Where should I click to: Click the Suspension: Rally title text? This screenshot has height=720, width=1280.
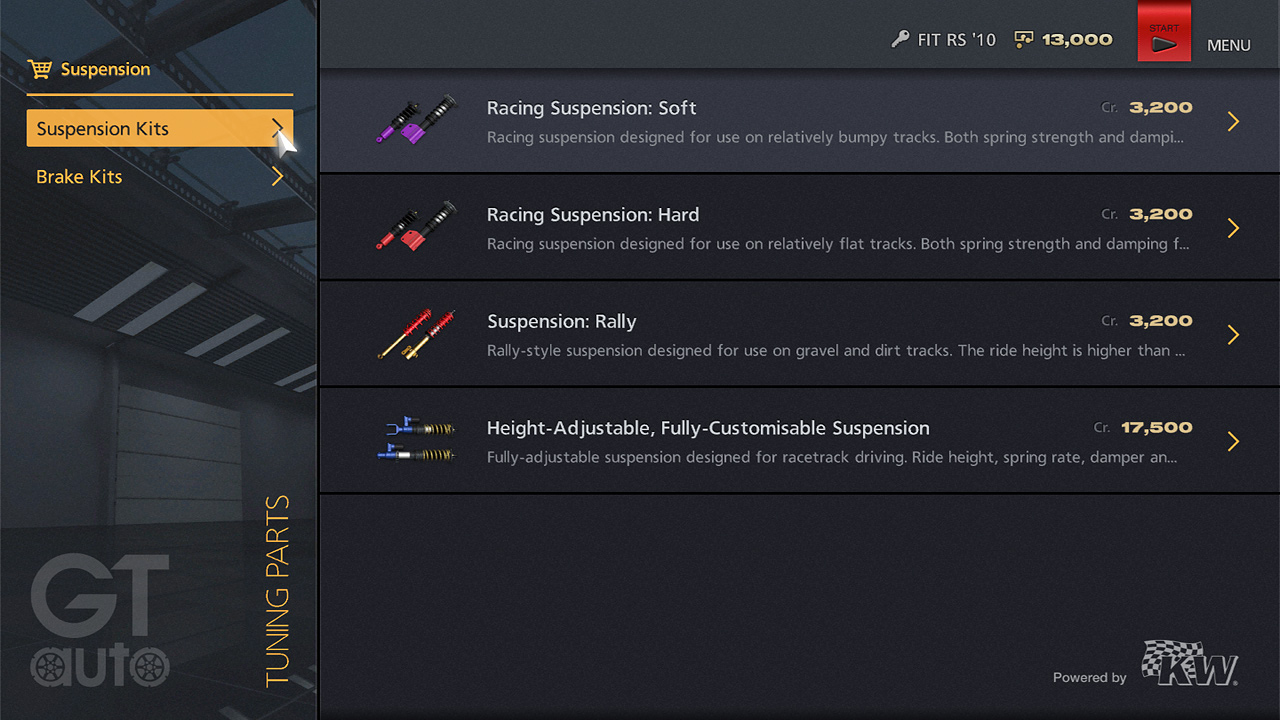tap(562, 322)
